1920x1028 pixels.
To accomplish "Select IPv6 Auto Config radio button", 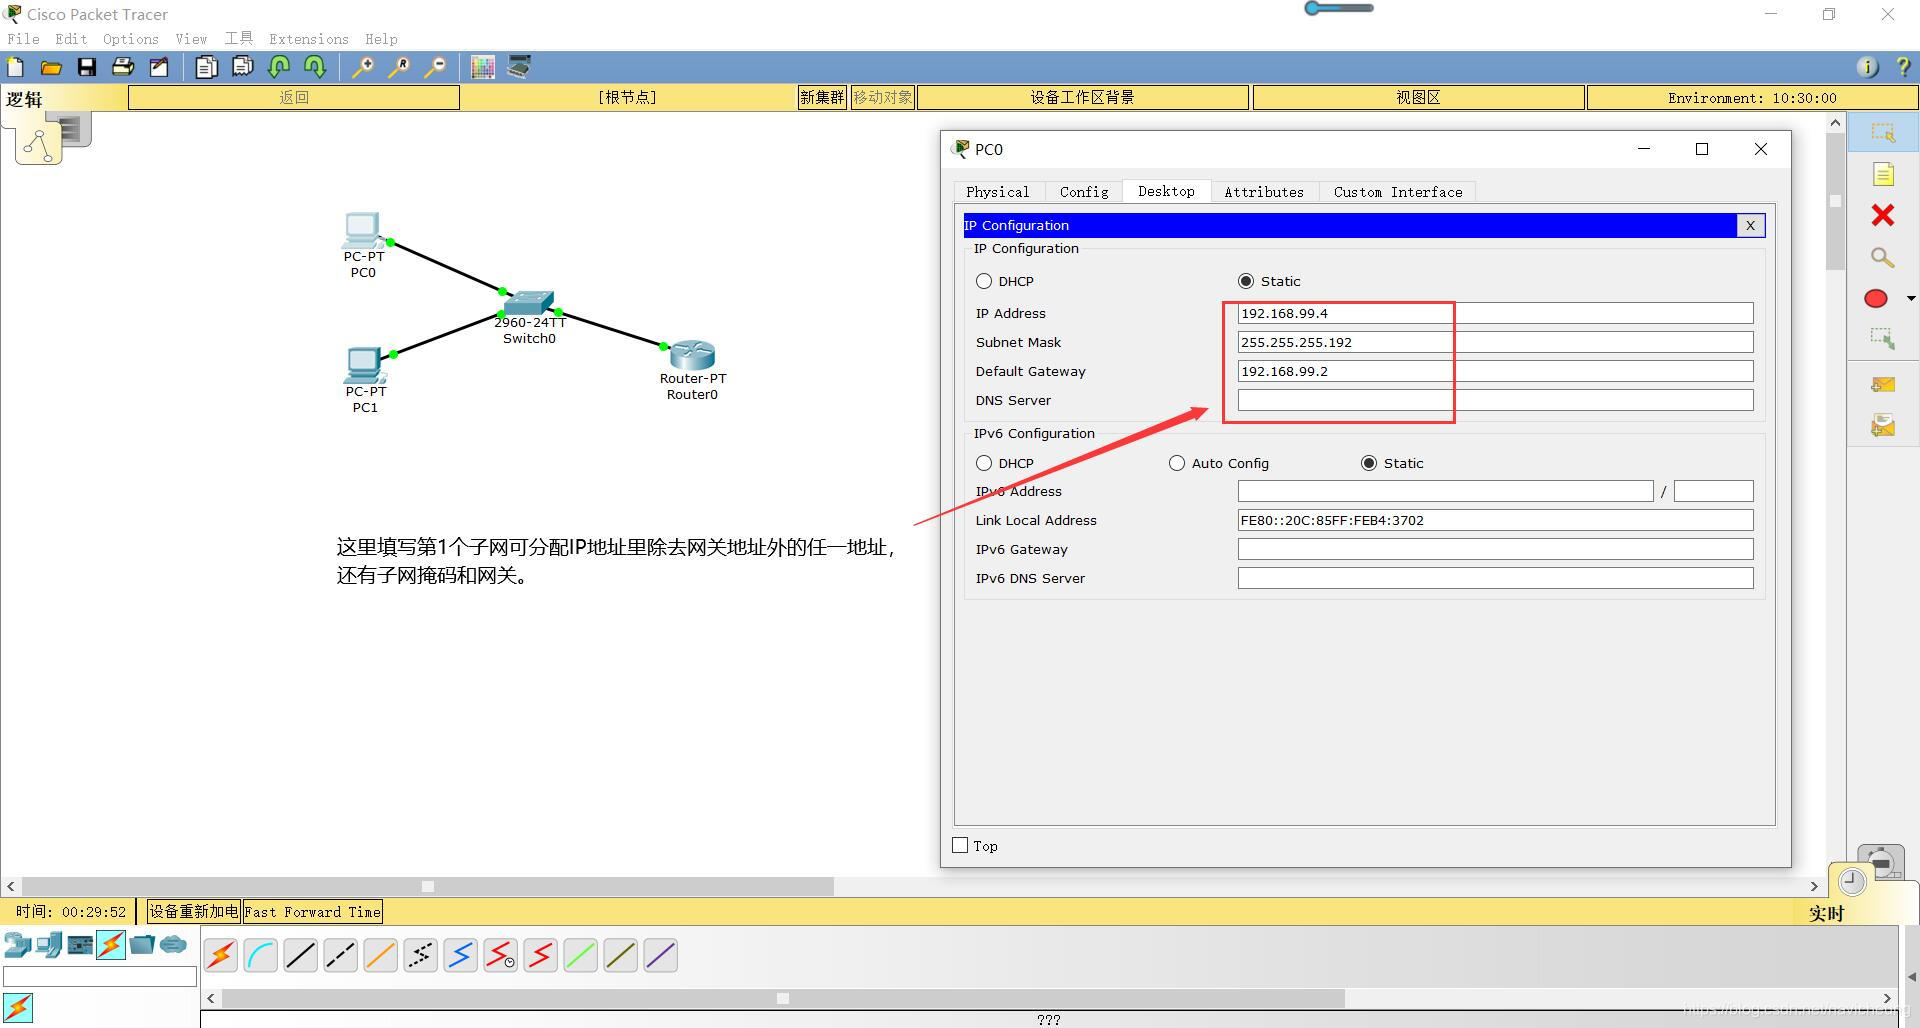I will click(x=1177, y=463).
